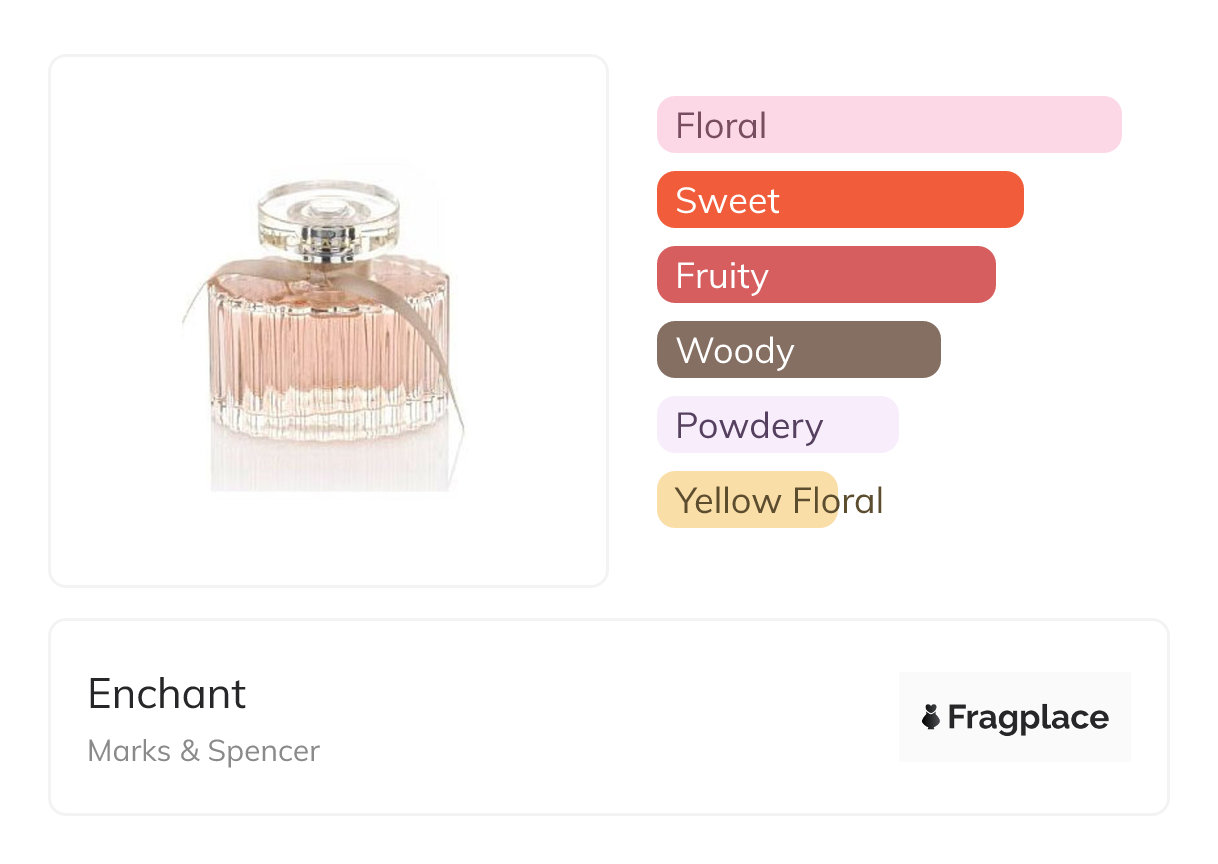Screen dimensions: 1218x864
Task: Click the Marks & Spencer brand name
Action: [204, 751]
